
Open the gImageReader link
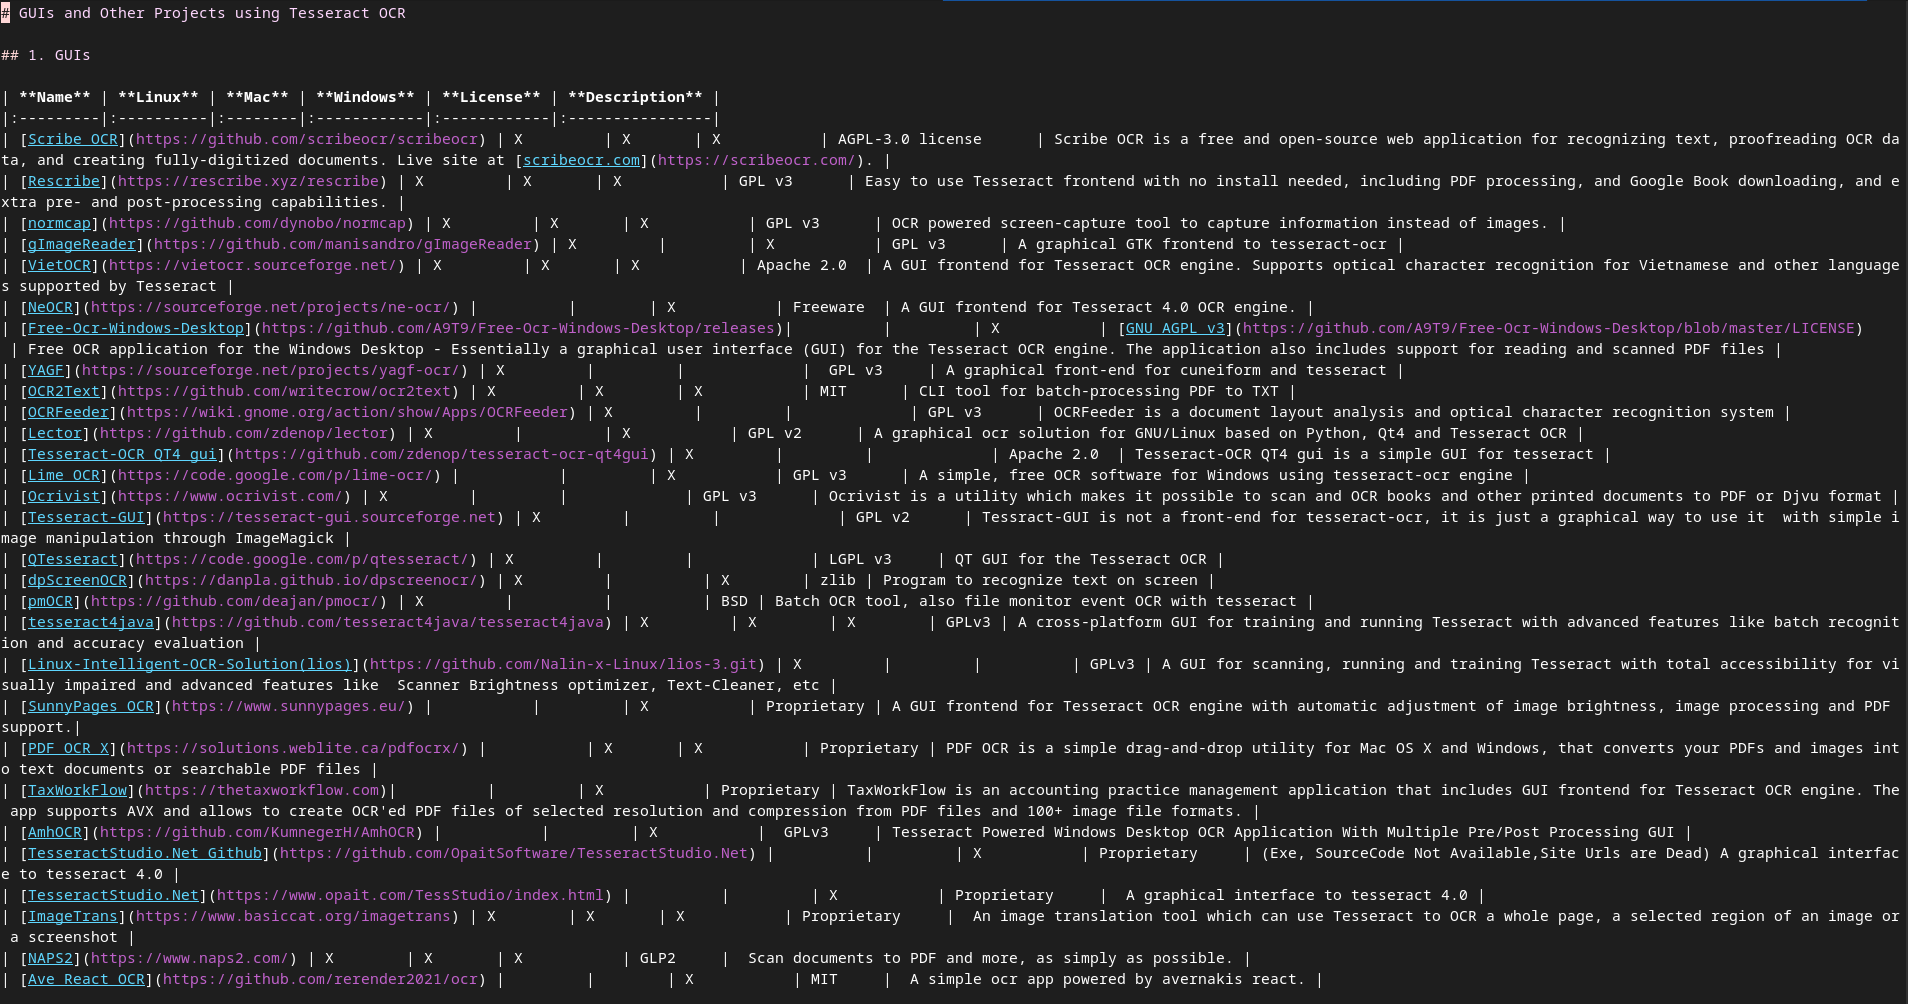(82, 244)
